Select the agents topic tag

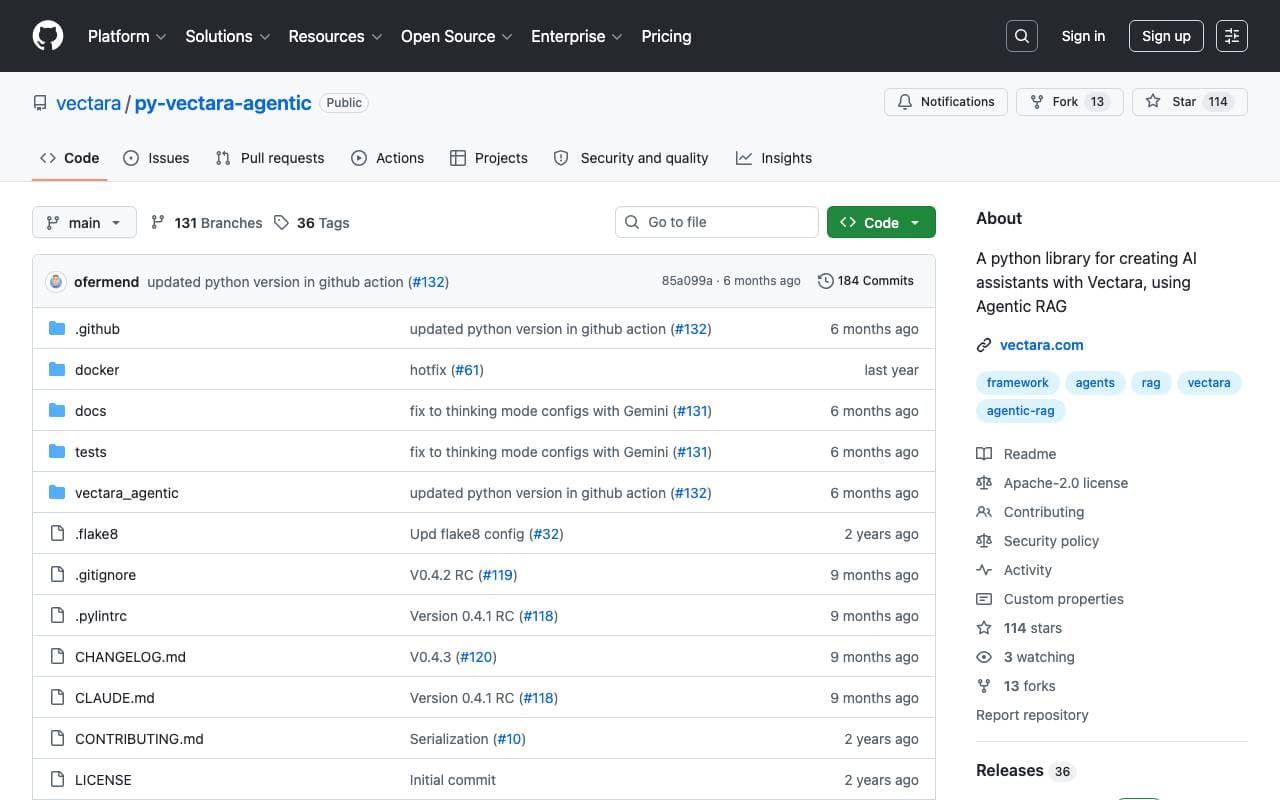(x=1095, y=383)
